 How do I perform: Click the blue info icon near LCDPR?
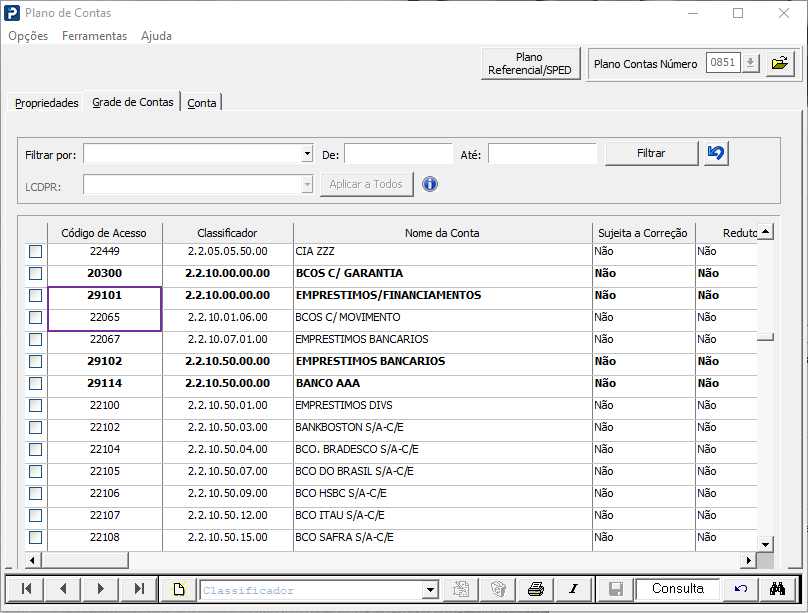430,184
